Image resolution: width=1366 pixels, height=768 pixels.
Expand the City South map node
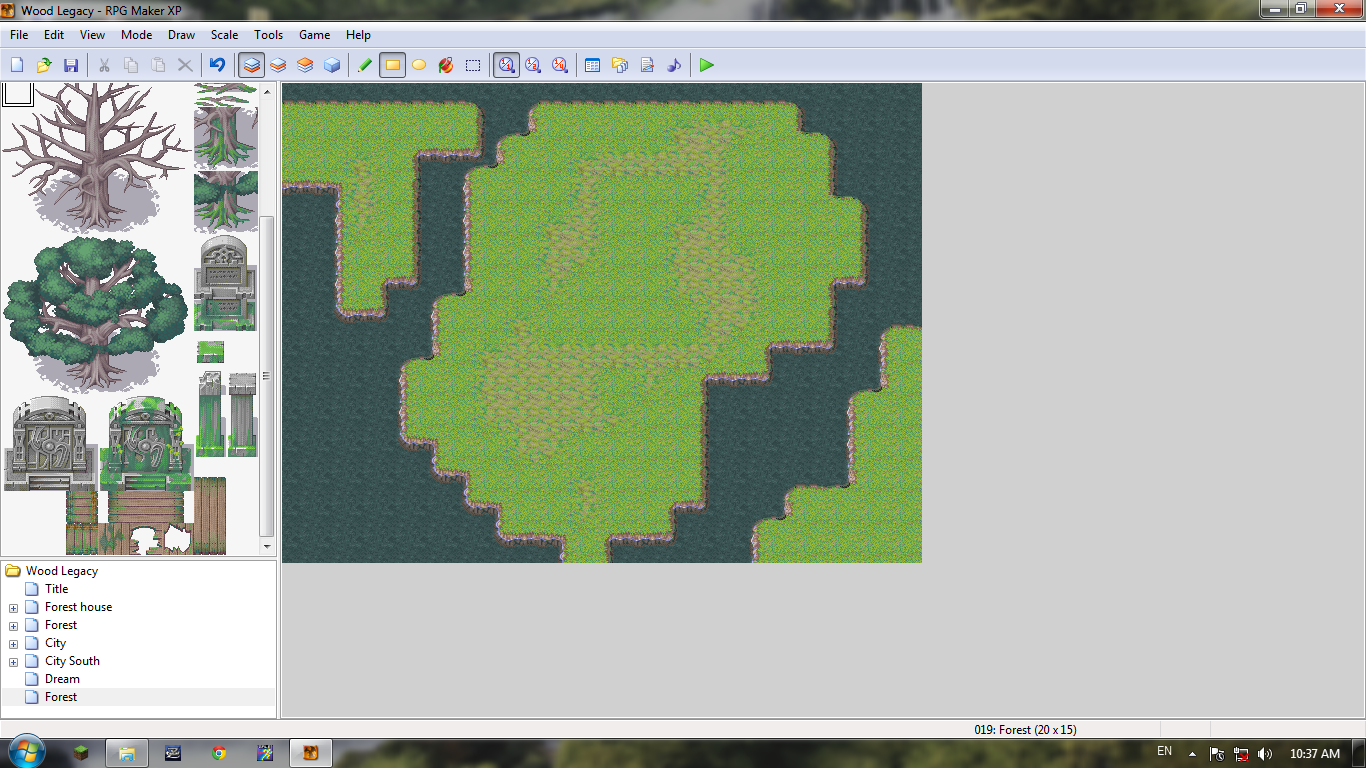pyautogui.click(x=12, y=661)
